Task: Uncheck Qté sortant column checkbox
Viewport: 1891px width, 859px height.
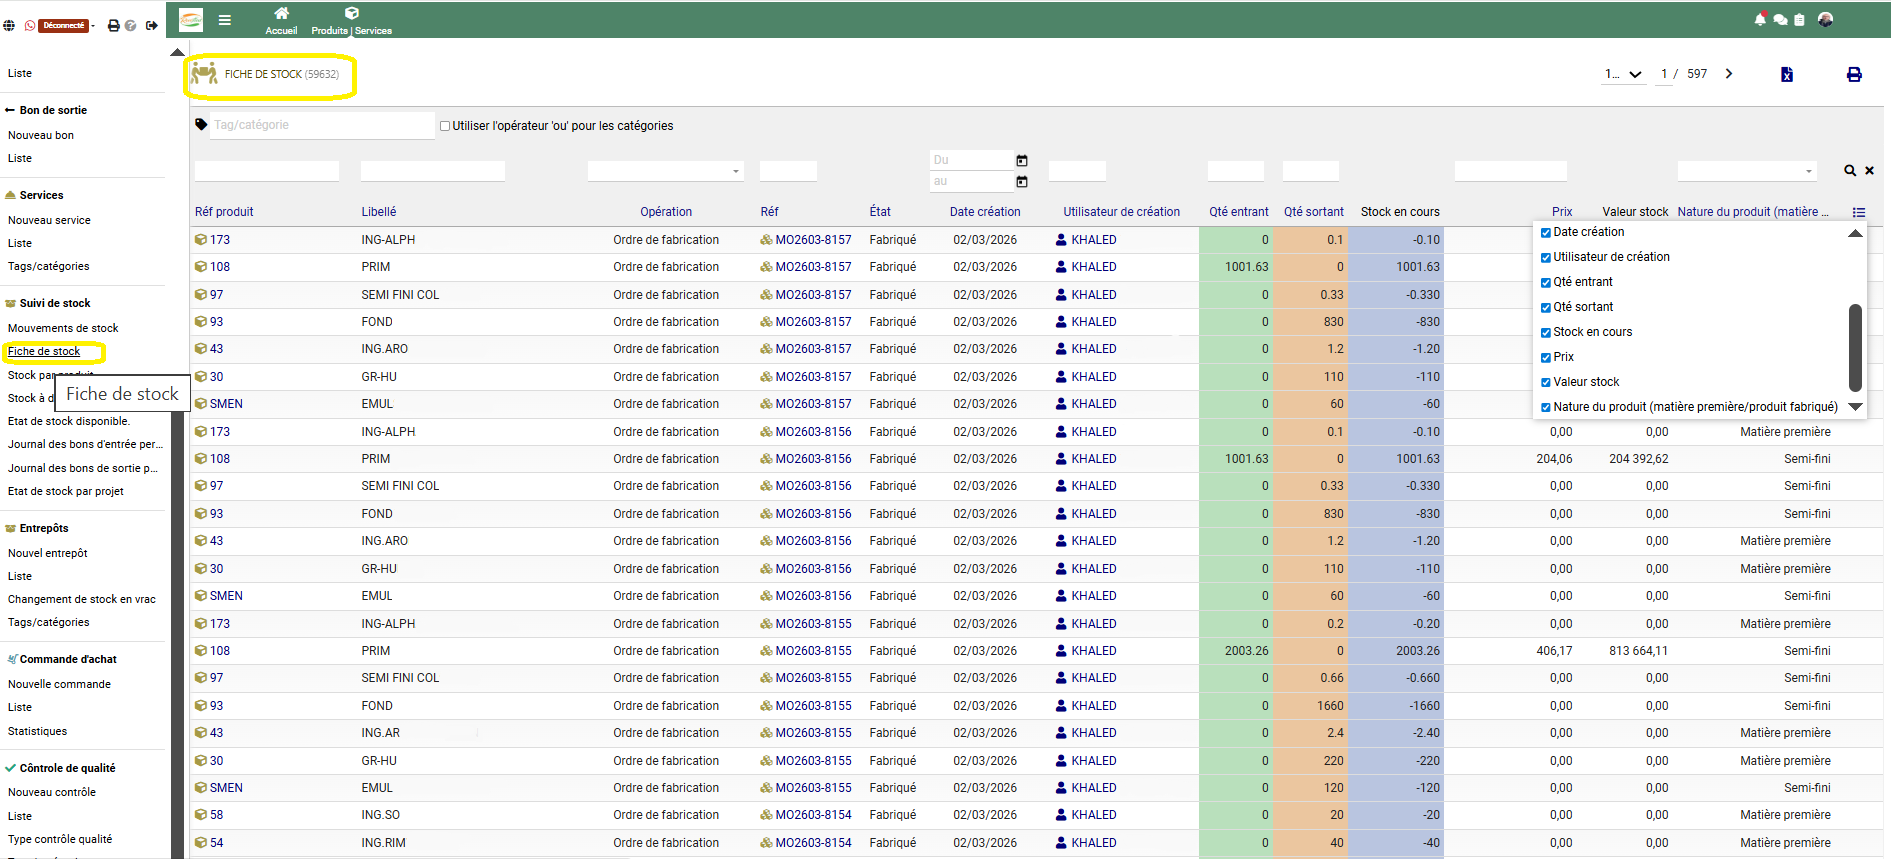Action: point(1546,307)
